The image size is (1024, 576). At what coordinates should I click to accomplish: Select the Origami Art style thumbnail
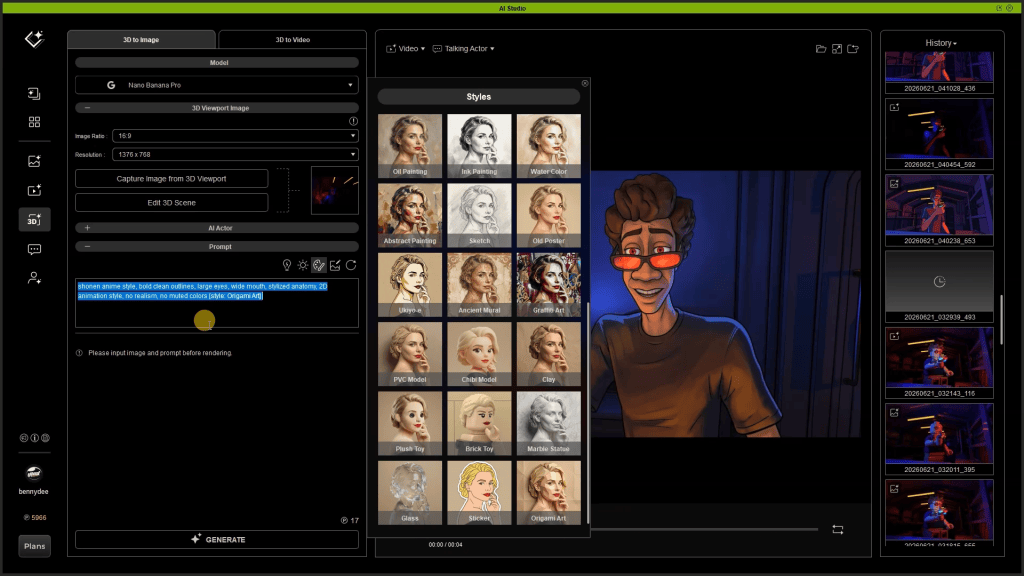click(x=549, y=492)
